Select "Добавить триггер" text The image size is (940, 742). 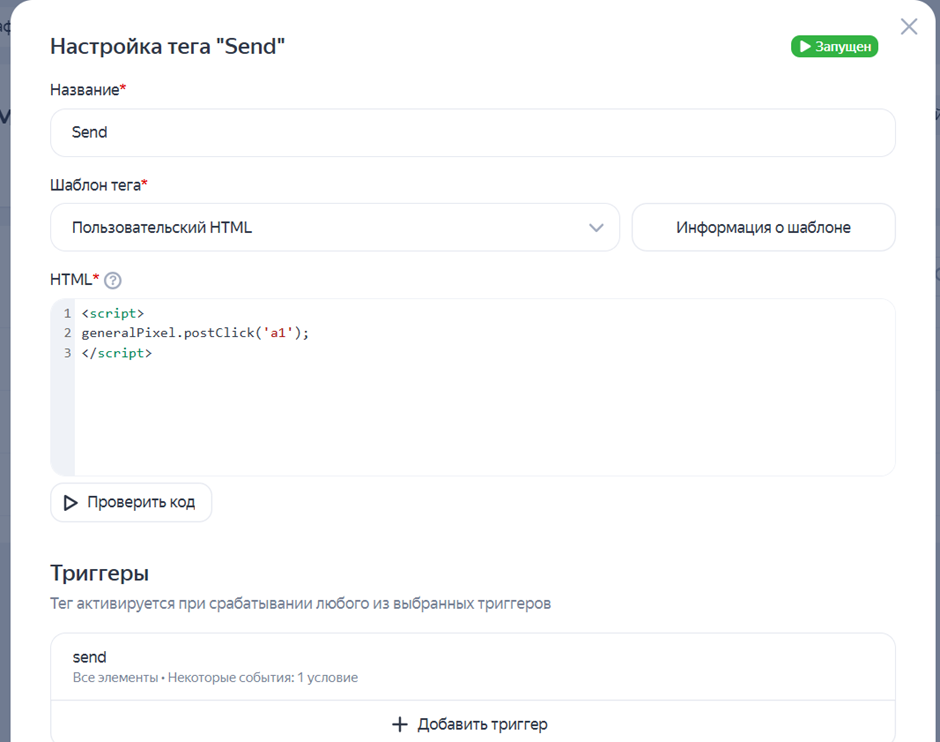pos(482,724)
